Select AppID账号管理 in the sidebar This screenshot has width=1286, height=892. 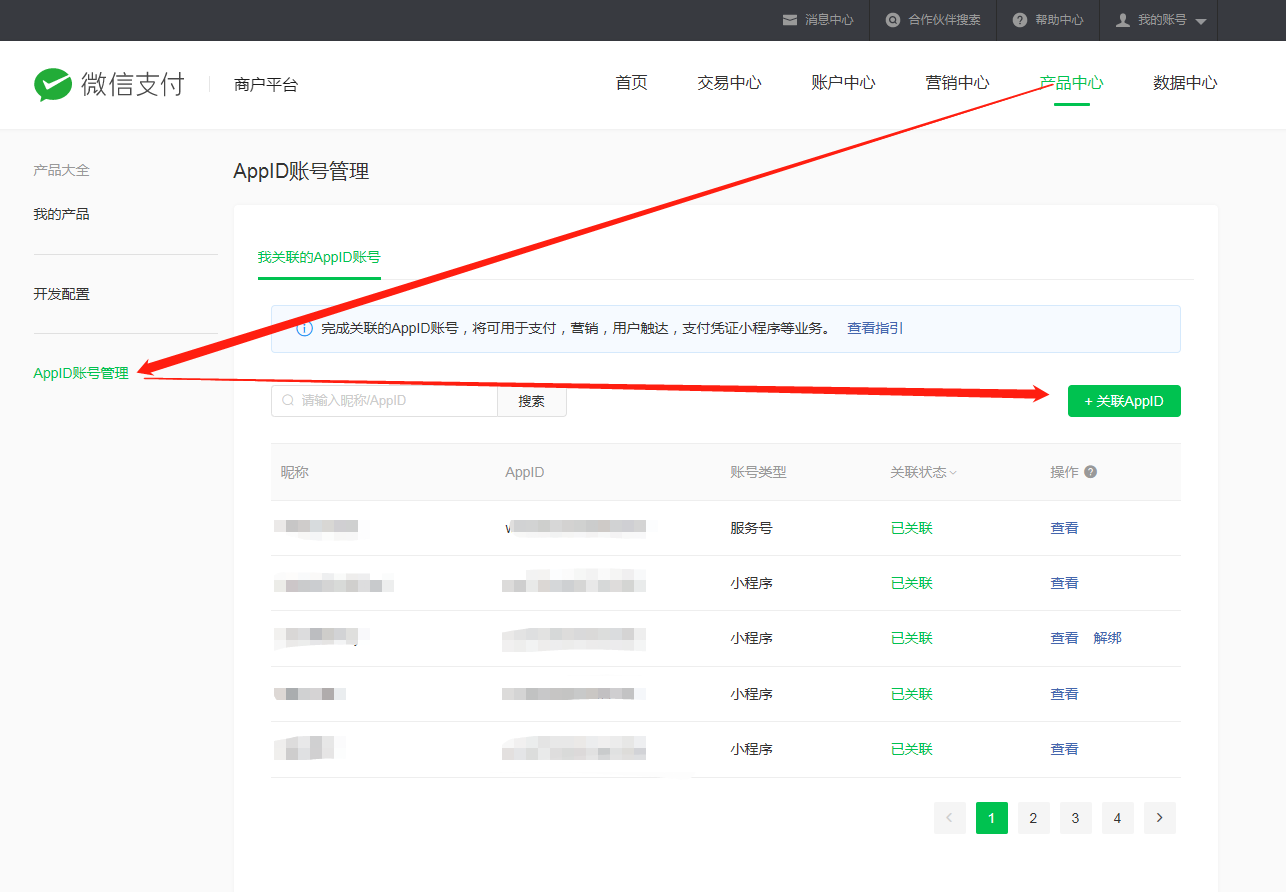coord(81,373)
